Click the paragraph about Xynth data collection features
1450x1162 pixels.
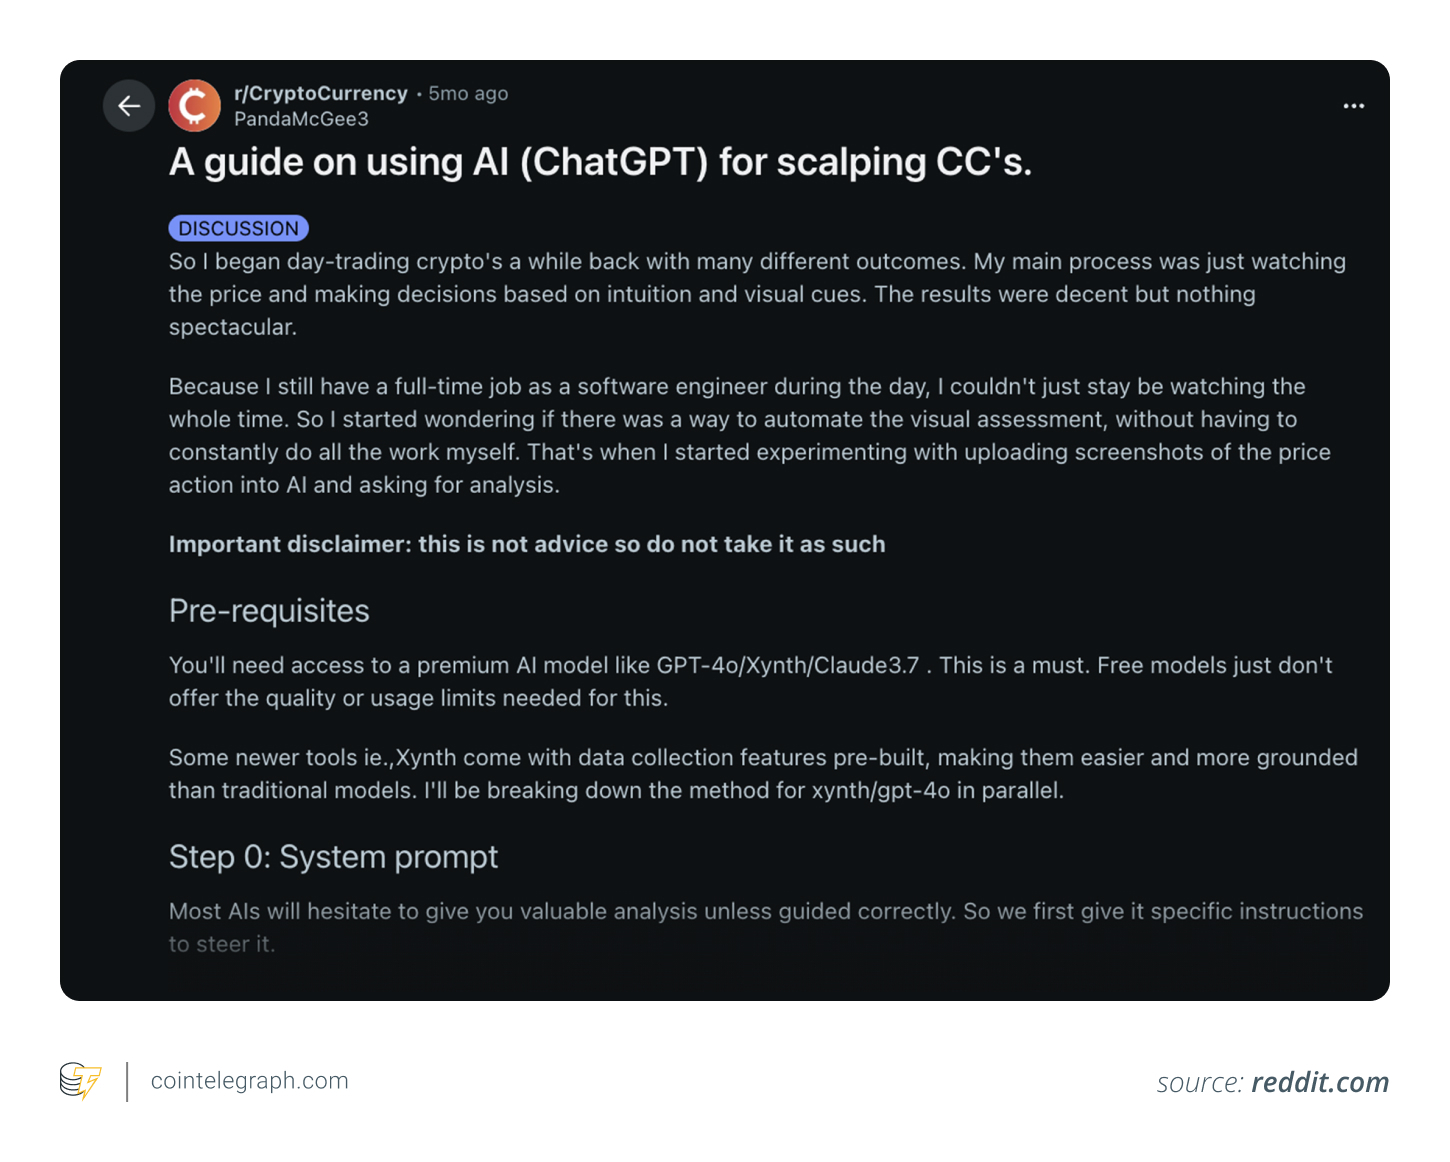[763, 774]
